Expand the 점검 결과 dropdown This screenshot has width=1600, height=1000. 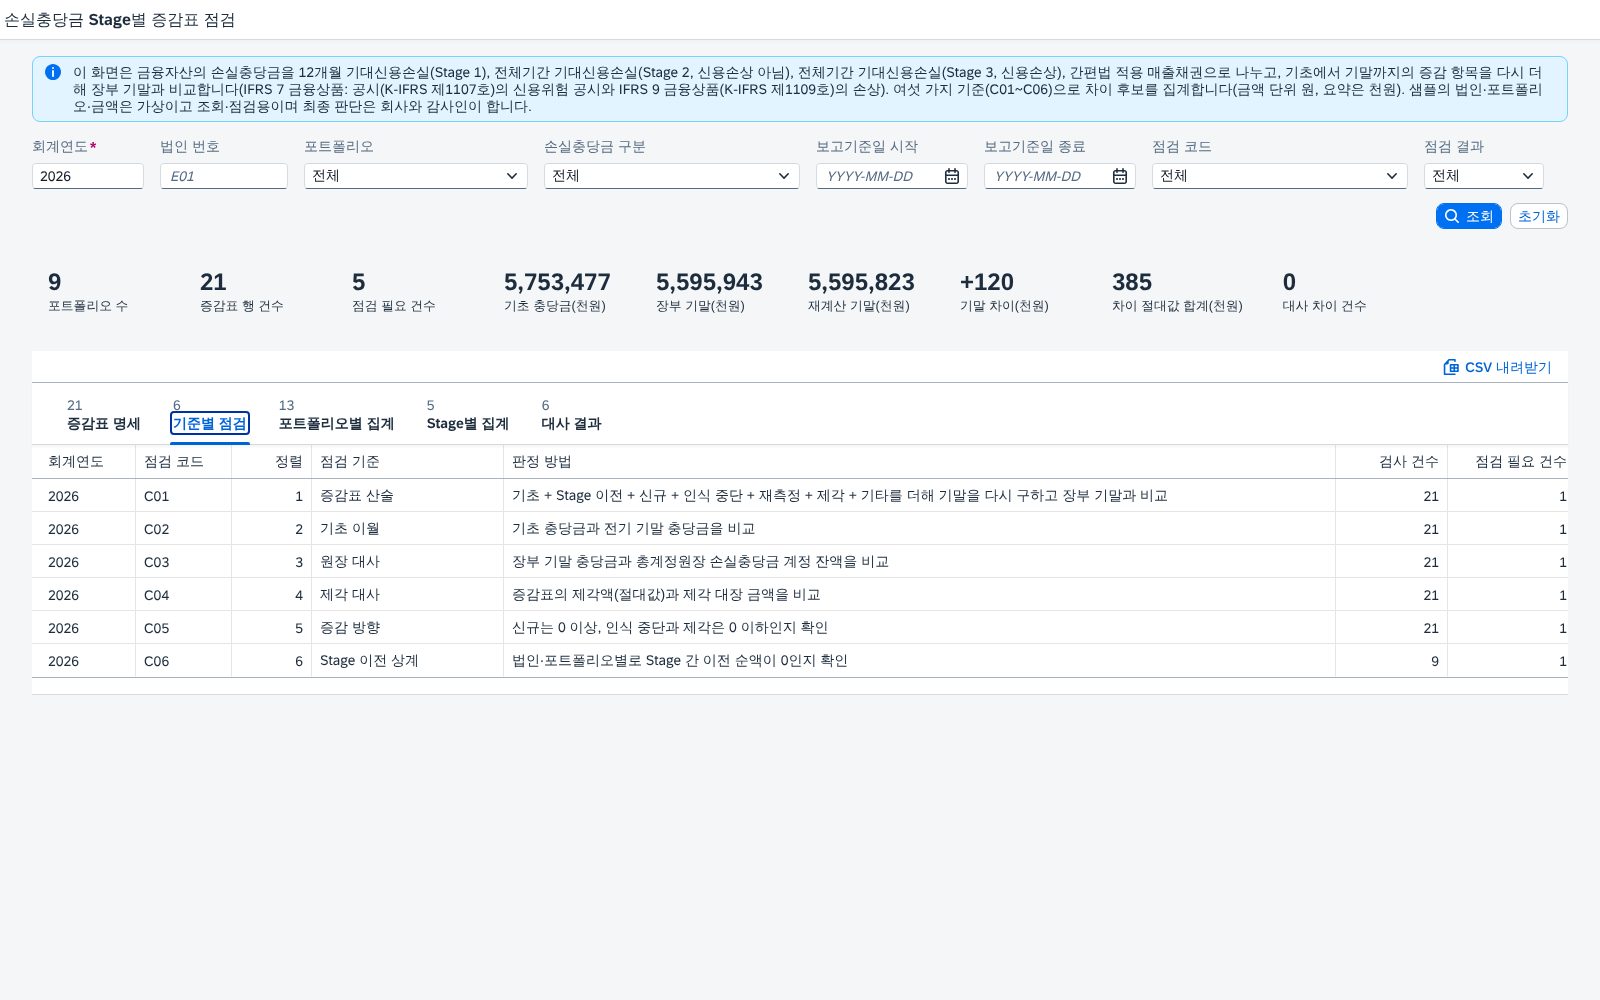click(1528, 176)
